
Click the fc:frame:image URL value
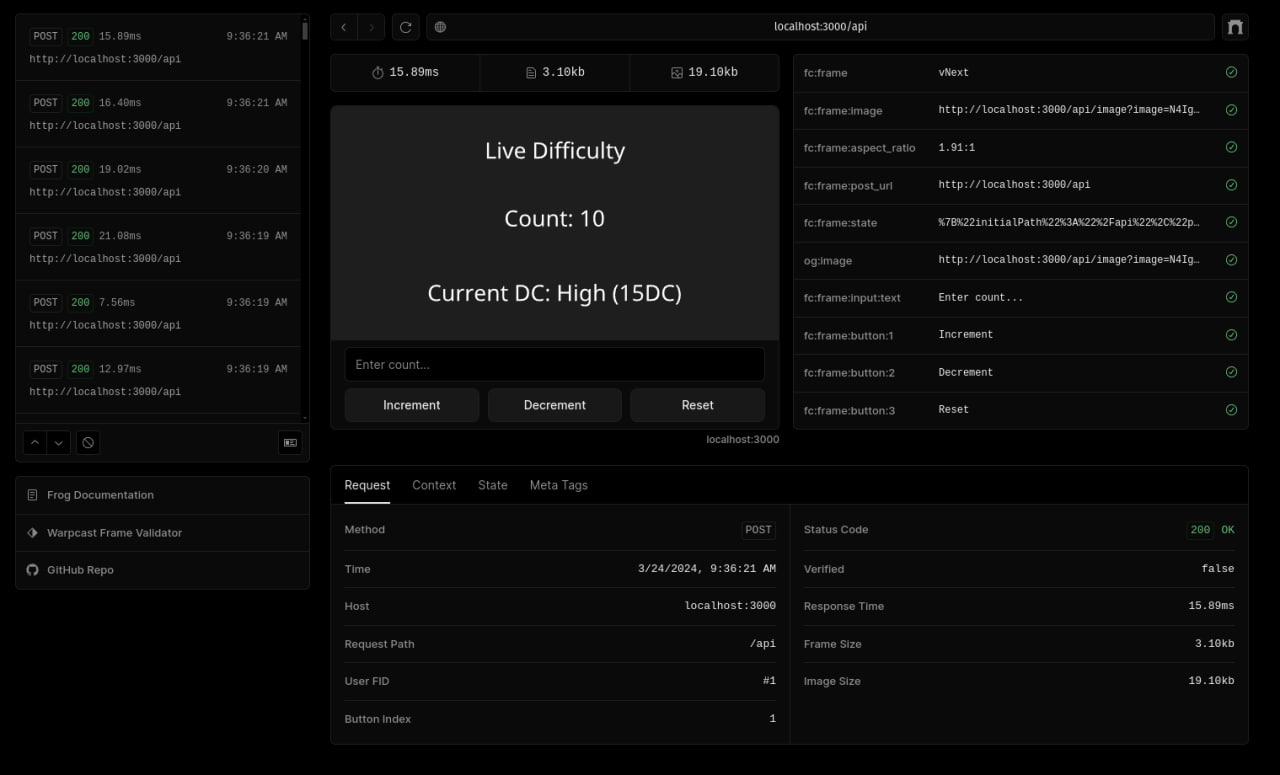1069,110
